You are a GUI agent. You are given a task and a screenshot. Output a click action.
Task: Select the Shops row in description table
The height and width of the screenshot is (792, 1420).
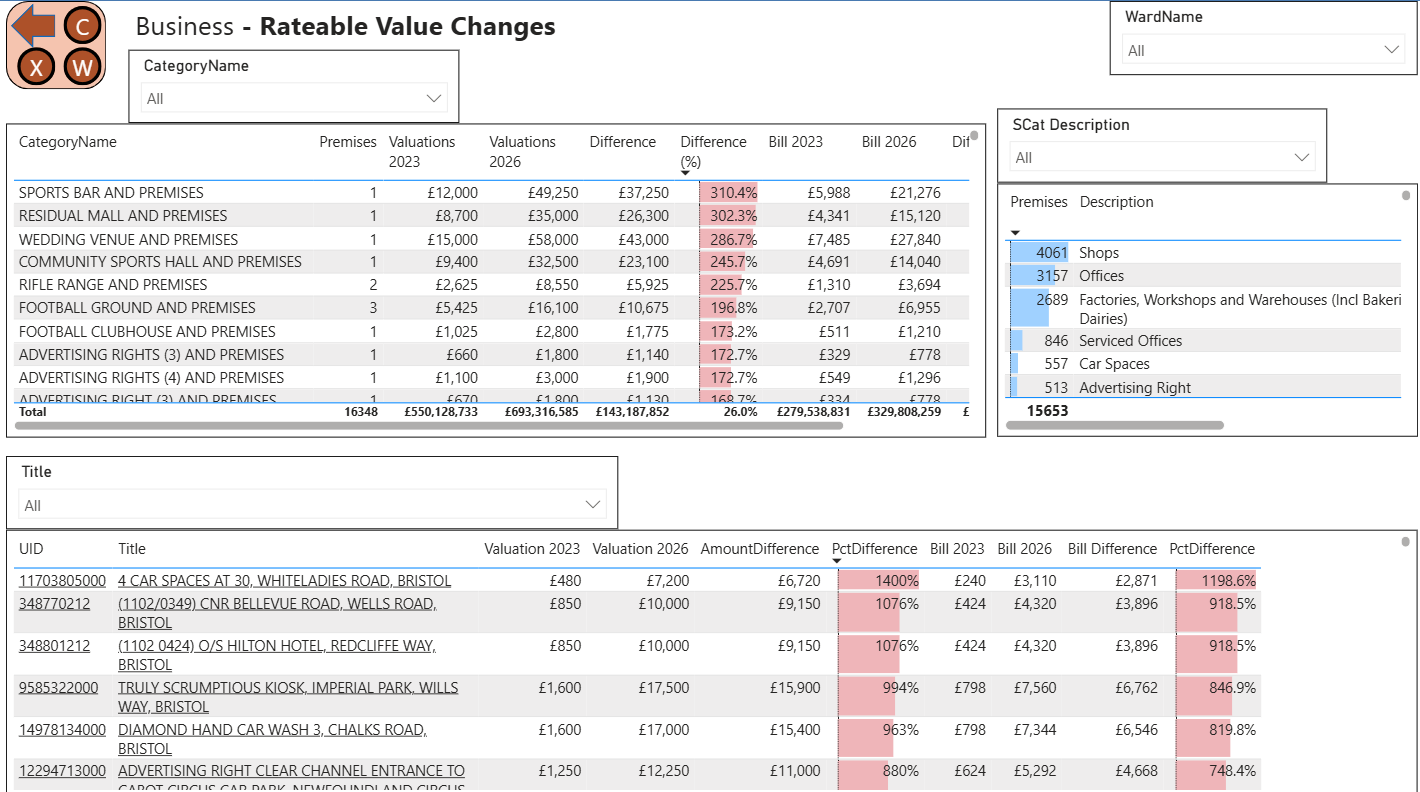point(1099,253)
